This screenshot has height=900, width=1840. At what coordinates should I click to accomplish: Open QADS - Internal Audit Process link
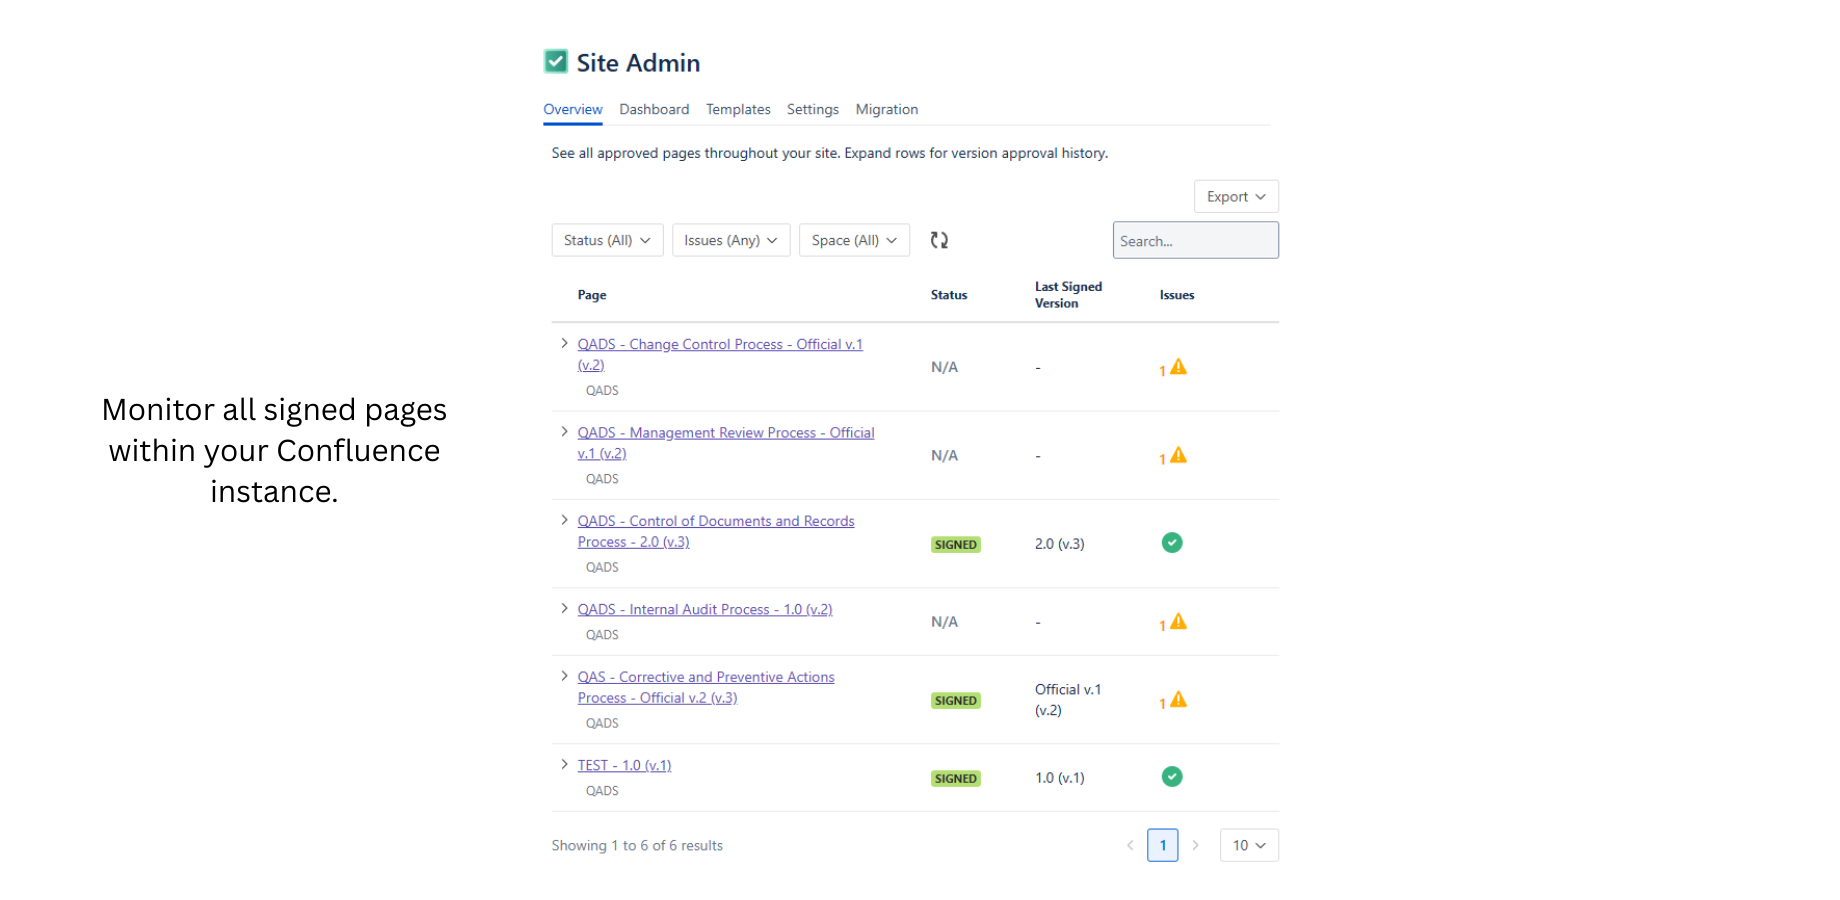(x=705, y=609)
